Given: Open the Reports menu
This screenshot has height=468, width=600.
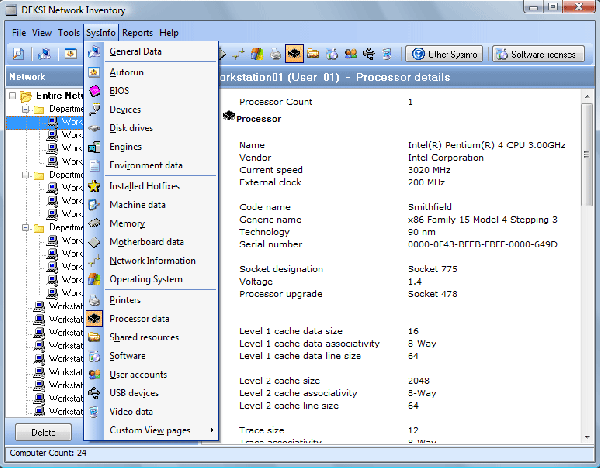Looking at the screenshot, I should pyautogui.click(x=137, y=33).
